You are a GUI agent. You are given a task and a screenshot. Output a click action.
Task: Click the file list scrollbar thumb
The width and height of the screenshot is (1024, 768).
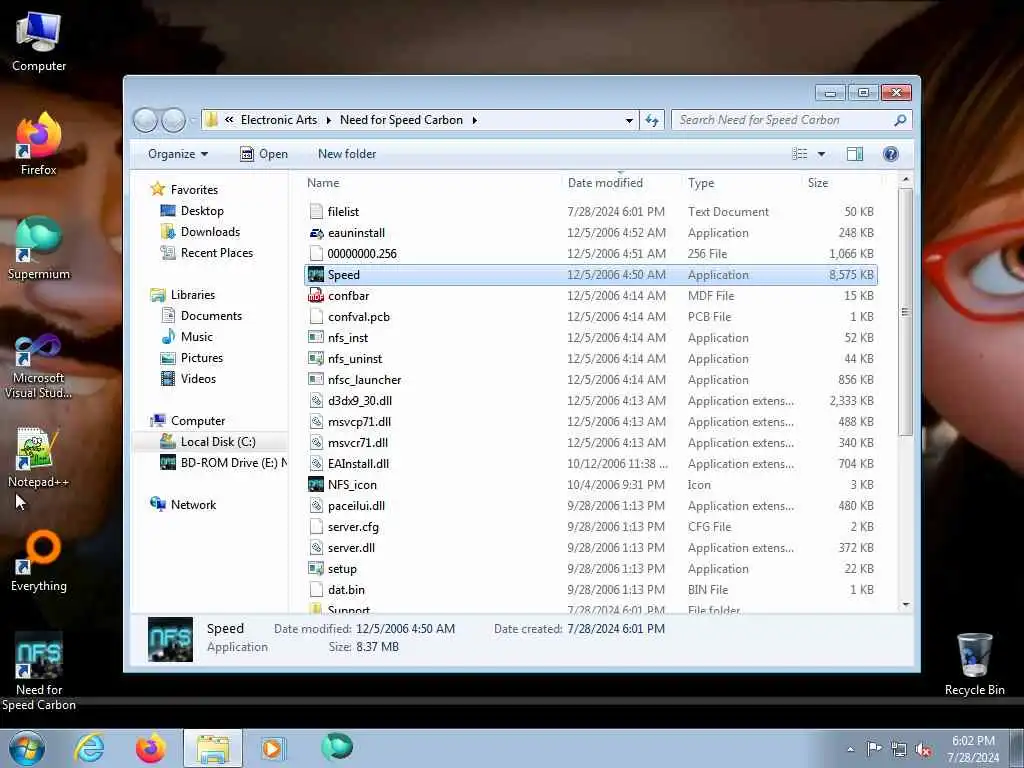(905, 312)
